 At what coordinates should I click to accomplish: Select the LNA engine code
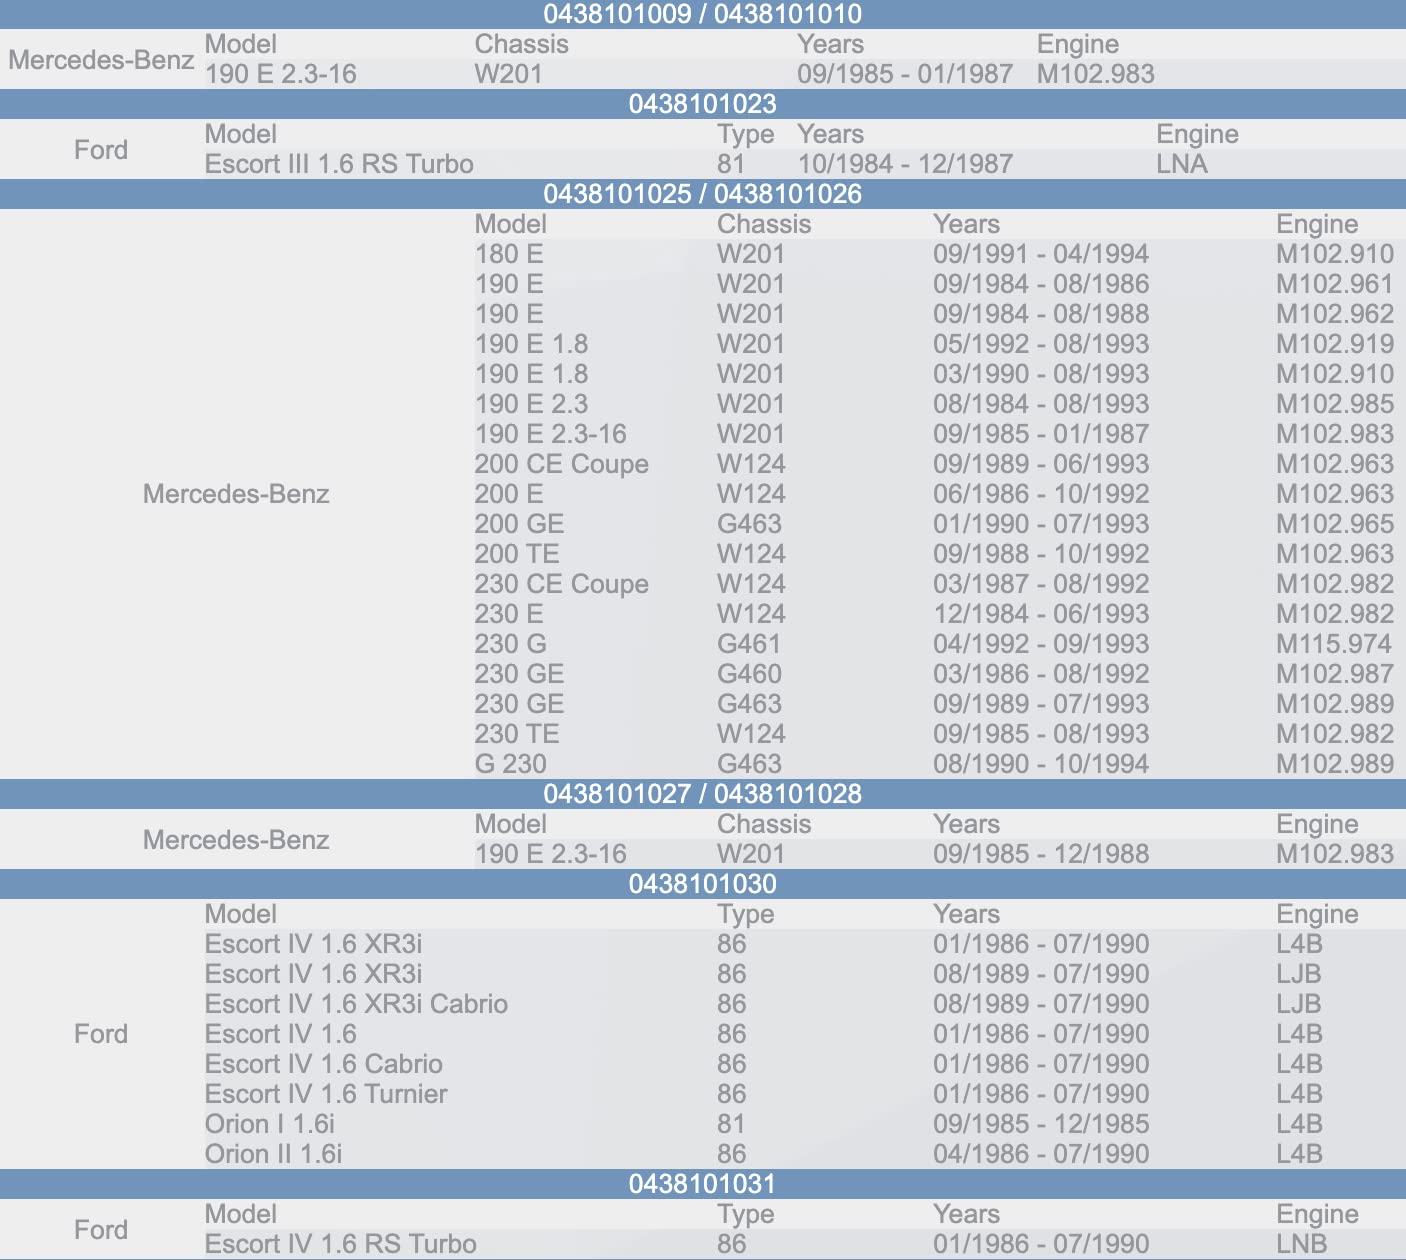[1182, 164]
